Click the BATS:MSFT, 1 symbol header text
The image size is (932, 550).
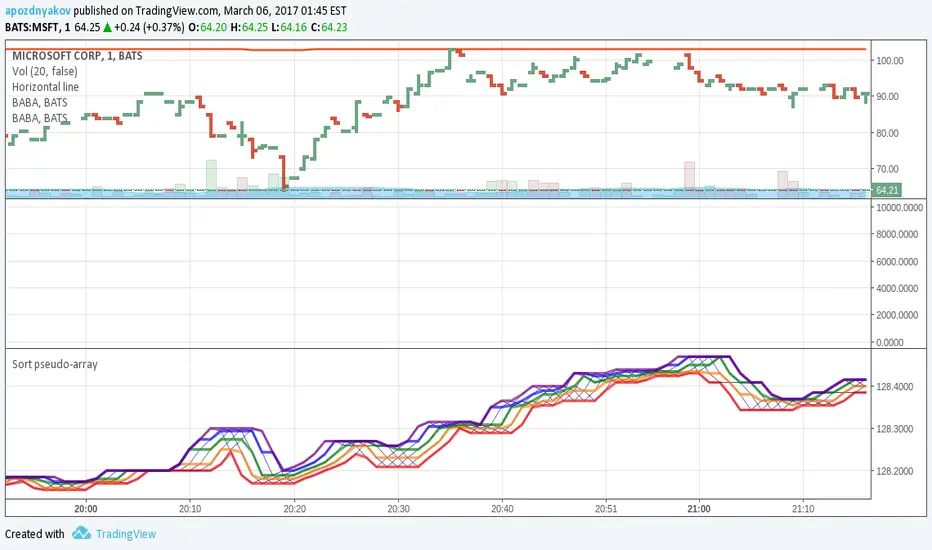click(37, 27)
